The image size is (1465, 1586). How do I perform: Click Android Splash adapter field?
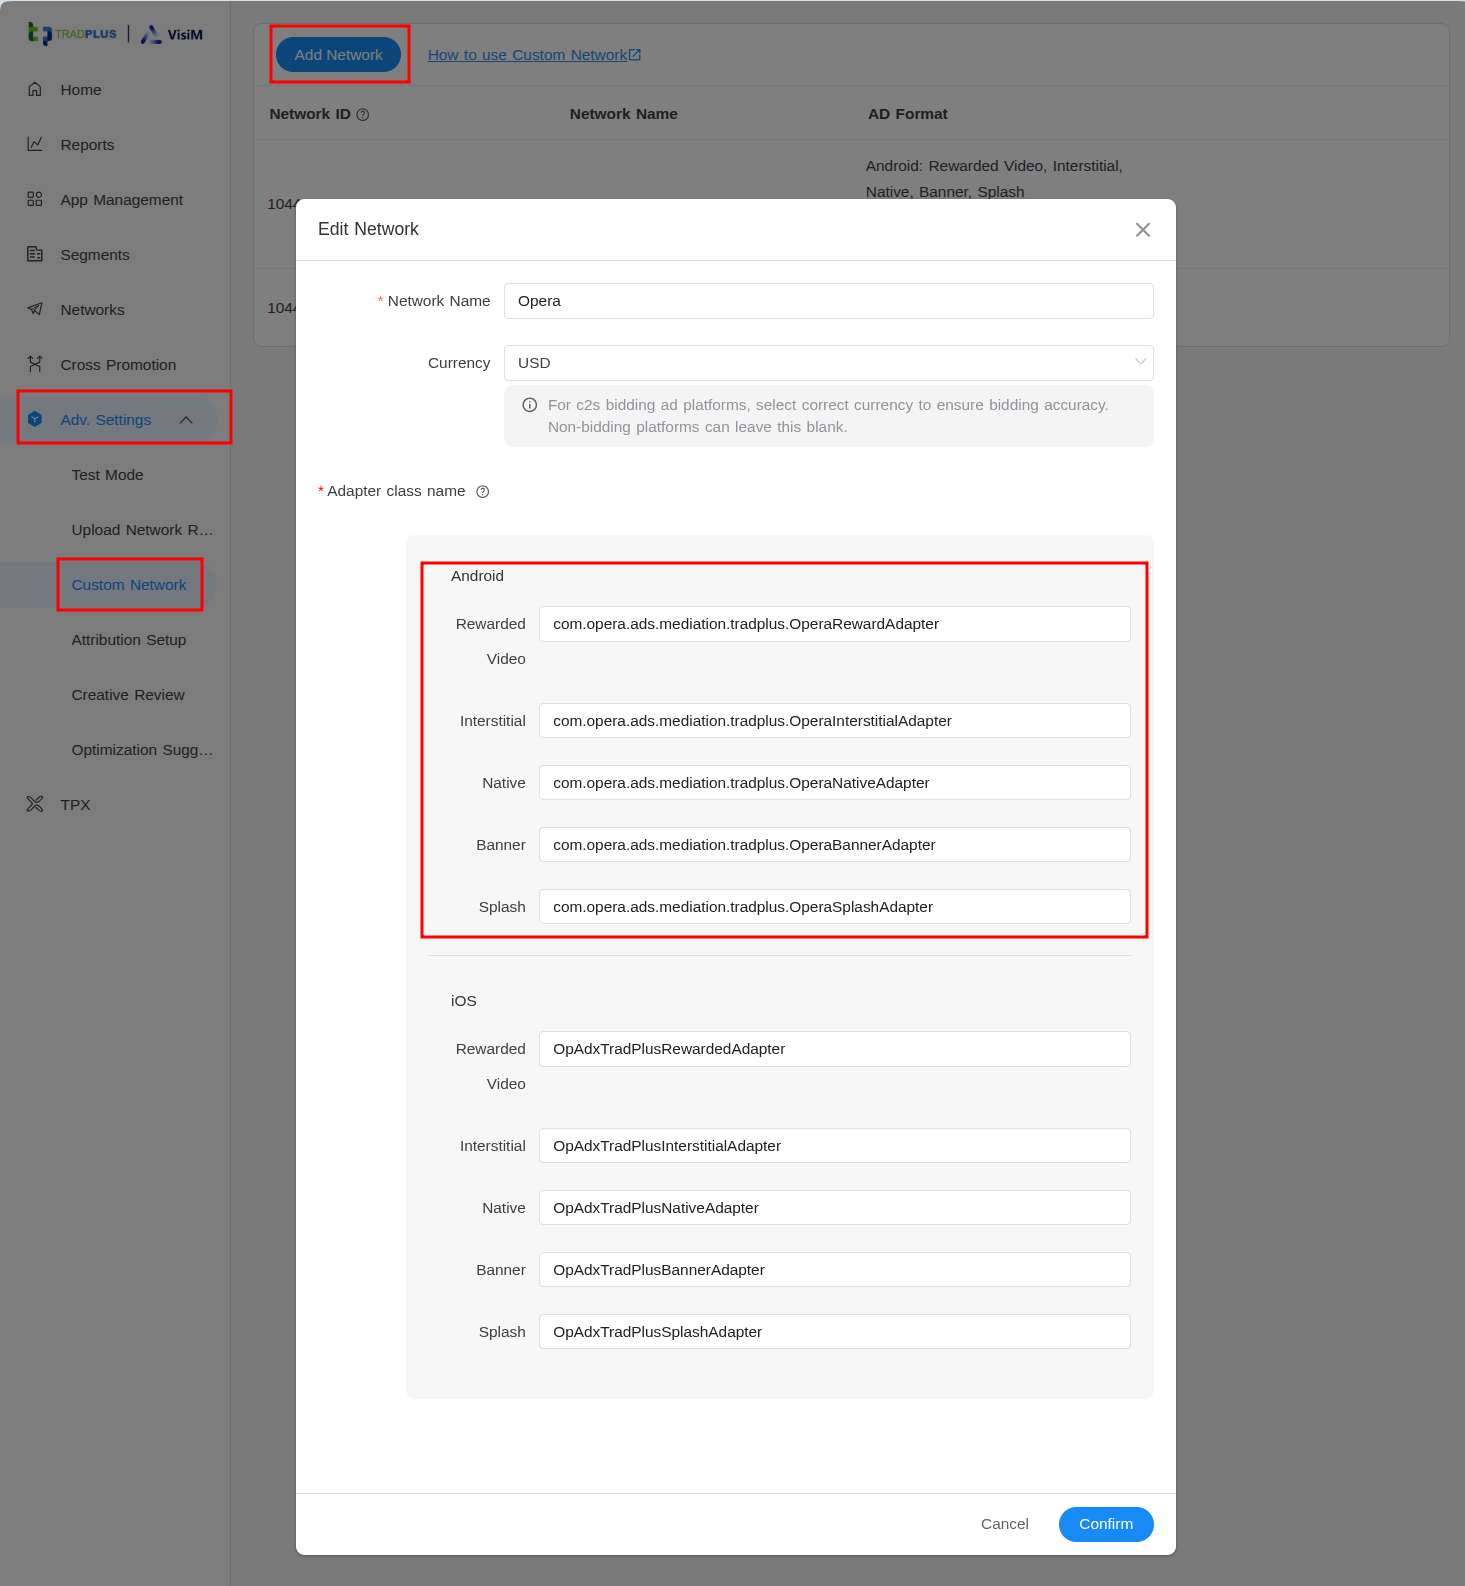pos(835,907)
